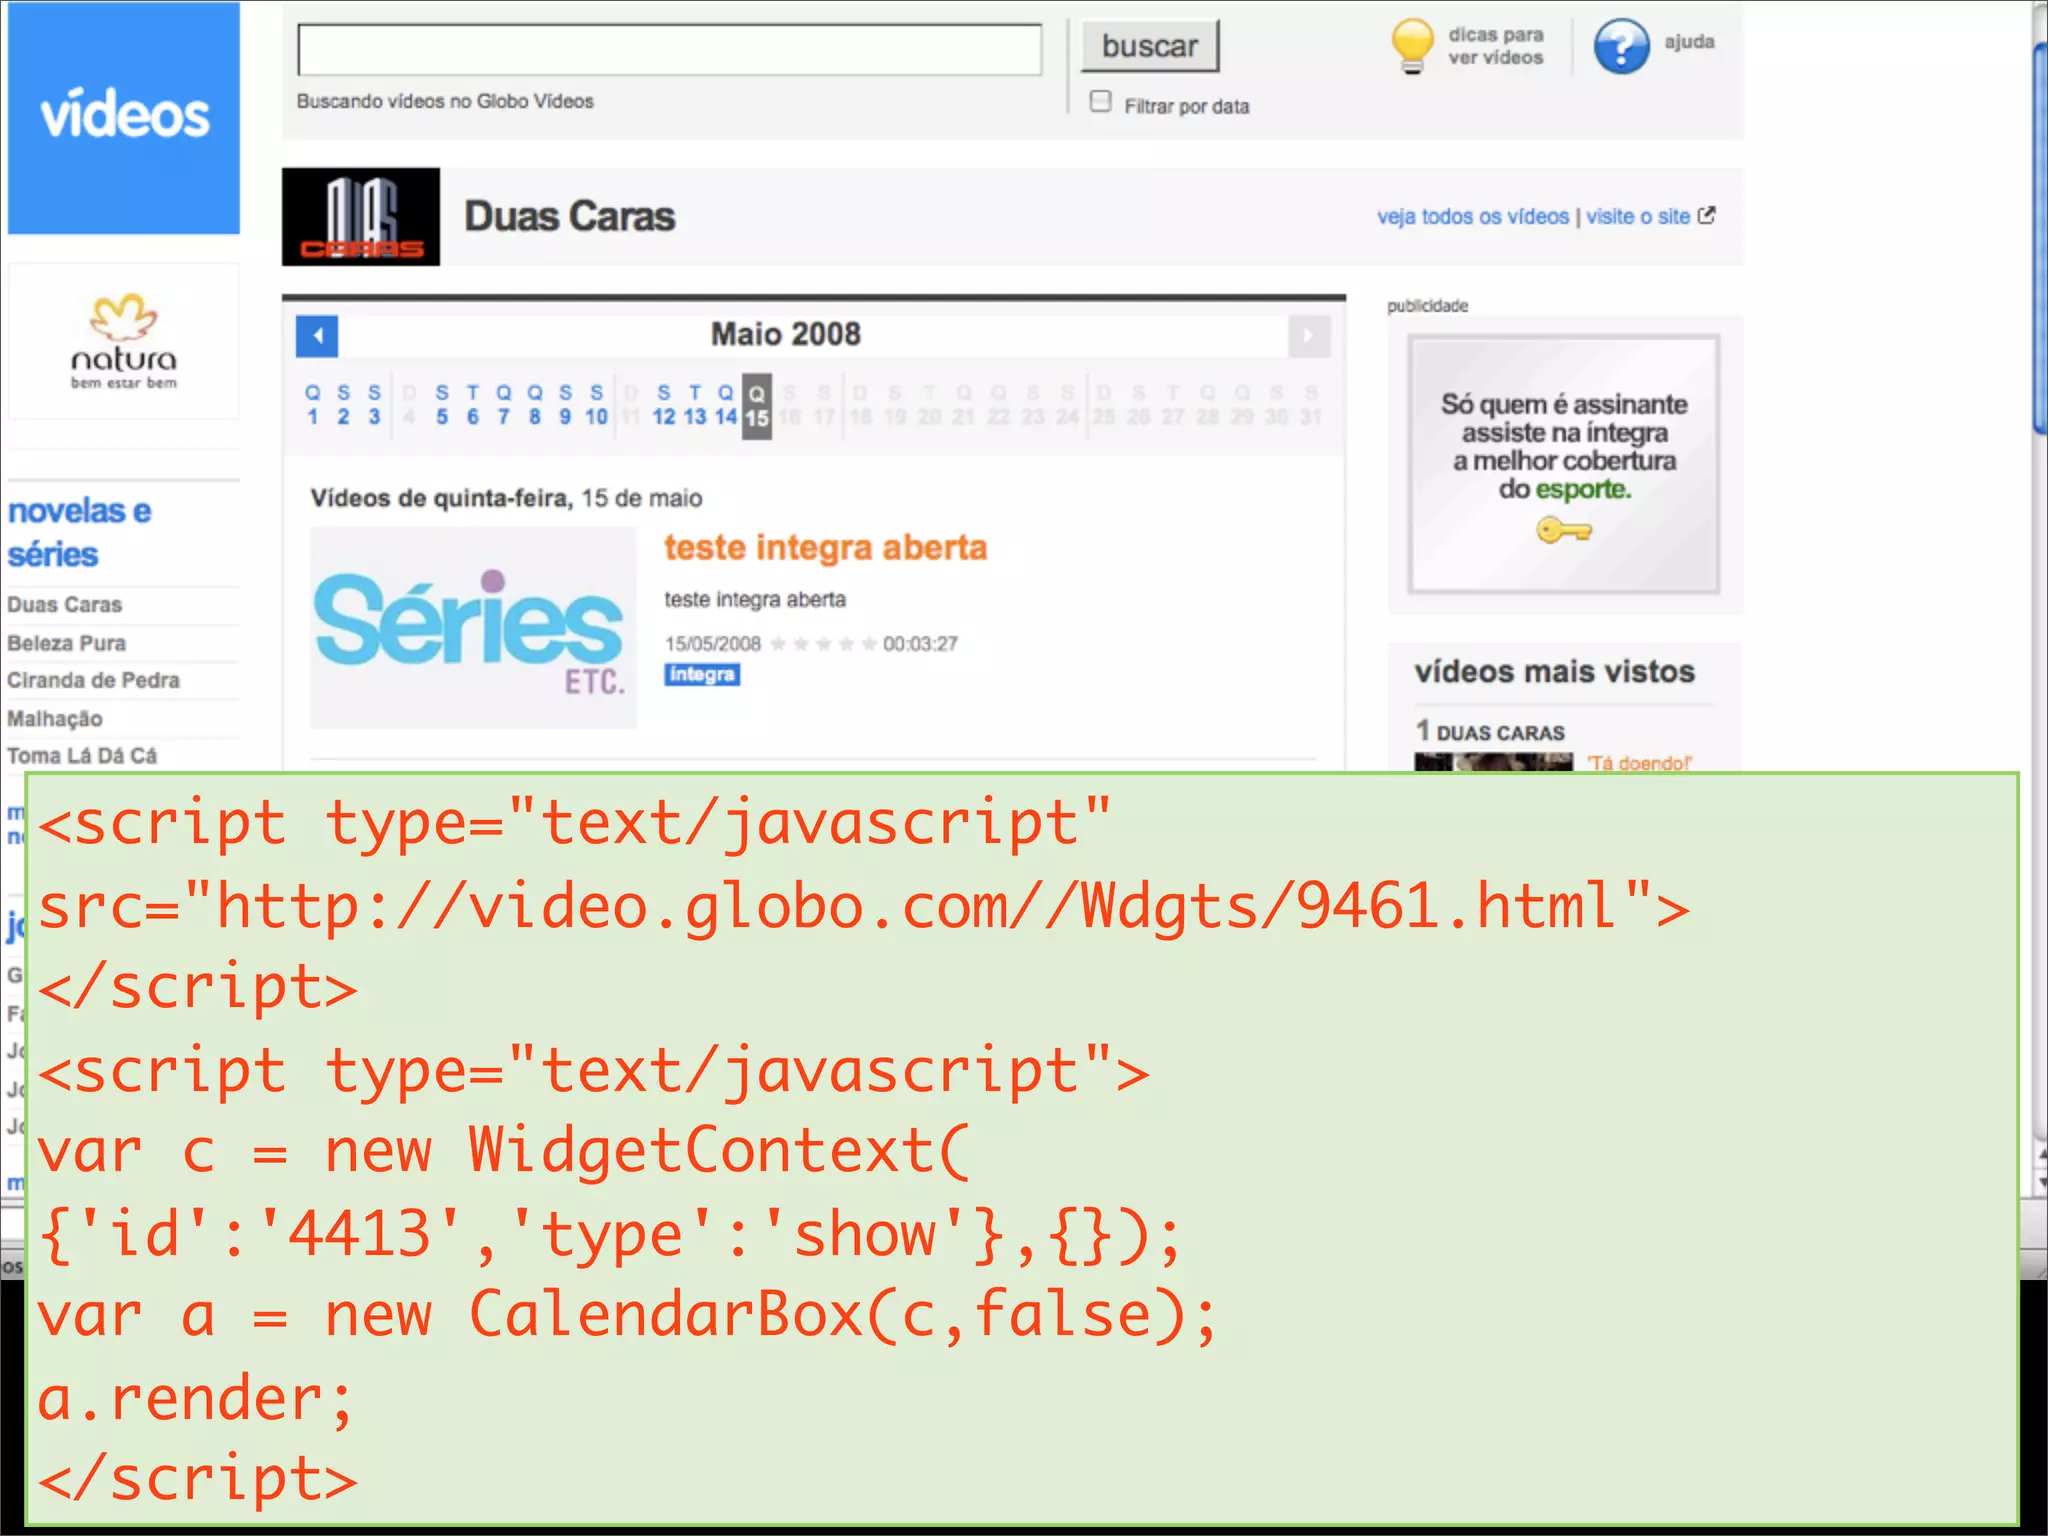
Task: Open the ajuda link
Action: pos(1689,42)
